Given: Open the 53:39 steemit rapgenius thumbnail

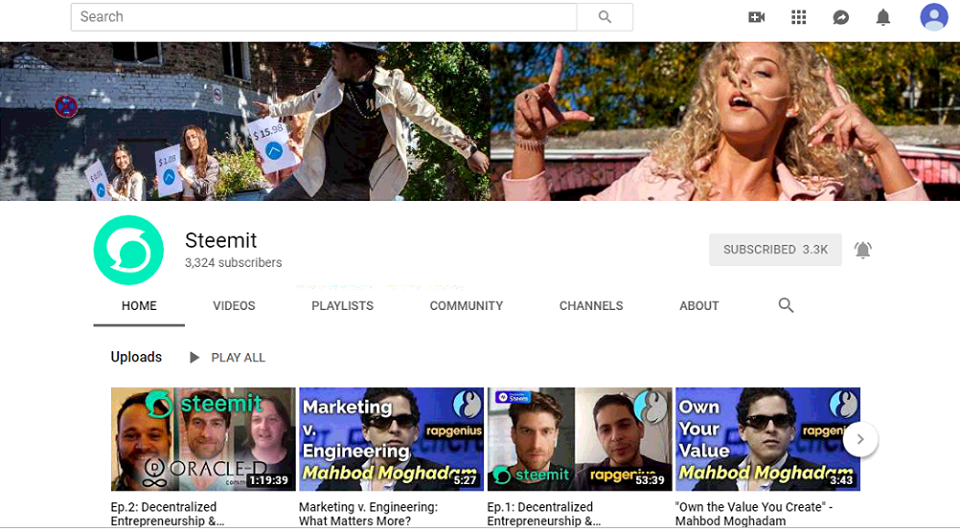Looking at the screenshot, I should tap(580, 439).
